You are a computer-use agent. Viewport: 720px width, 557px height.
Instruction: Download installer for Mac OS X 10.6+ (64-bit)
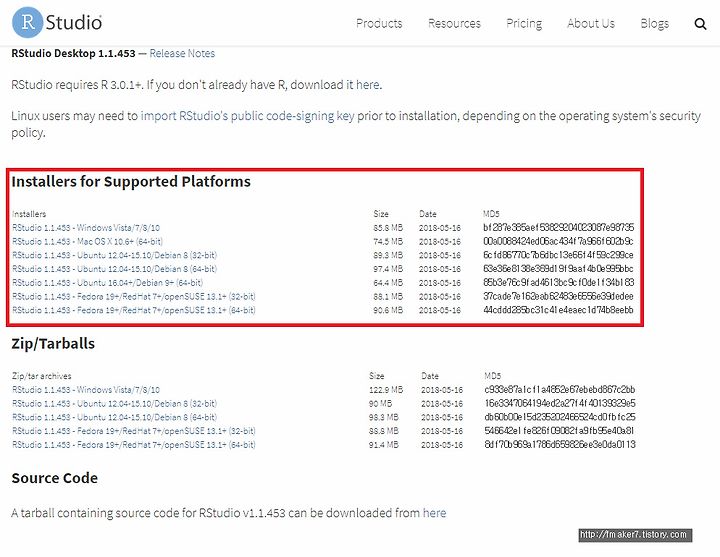[x=87, y=242]
